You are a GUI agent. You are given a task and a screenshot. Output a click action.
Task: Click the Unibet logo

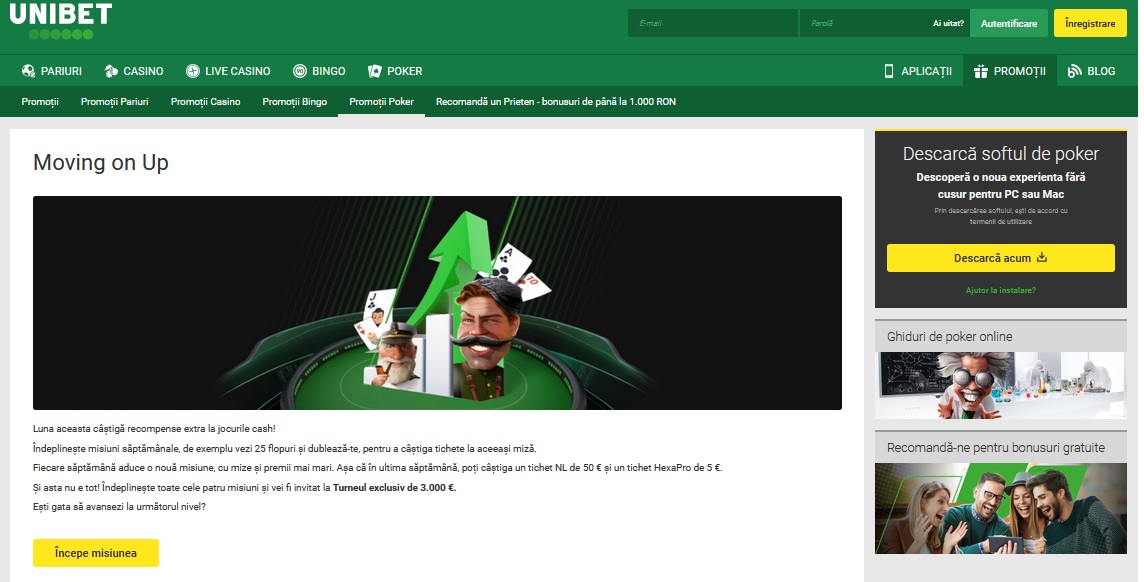pyautogui.click(x=61, y=20)
